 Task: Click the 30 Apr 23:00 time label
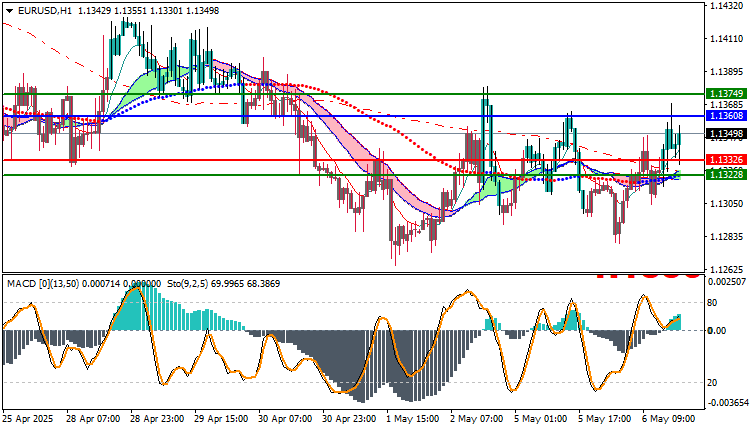click(x=350, y=419)
